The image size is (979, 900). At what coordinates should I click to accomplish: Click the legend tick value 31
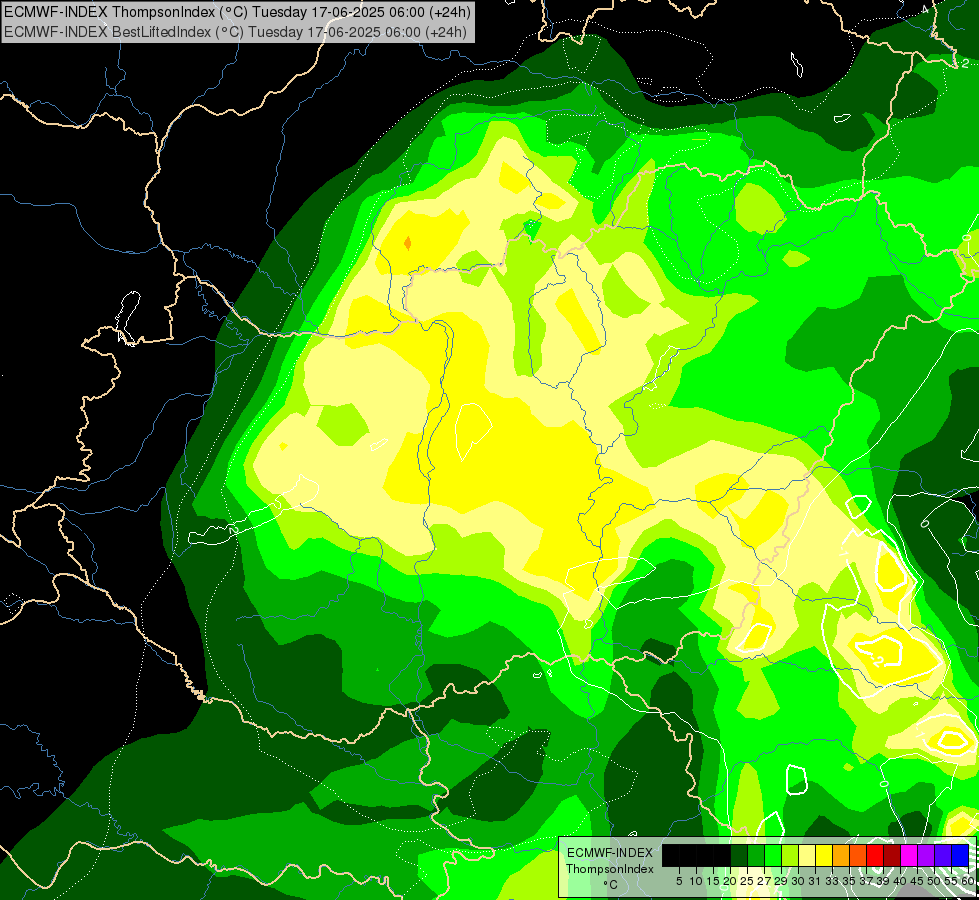coord(815,881)
